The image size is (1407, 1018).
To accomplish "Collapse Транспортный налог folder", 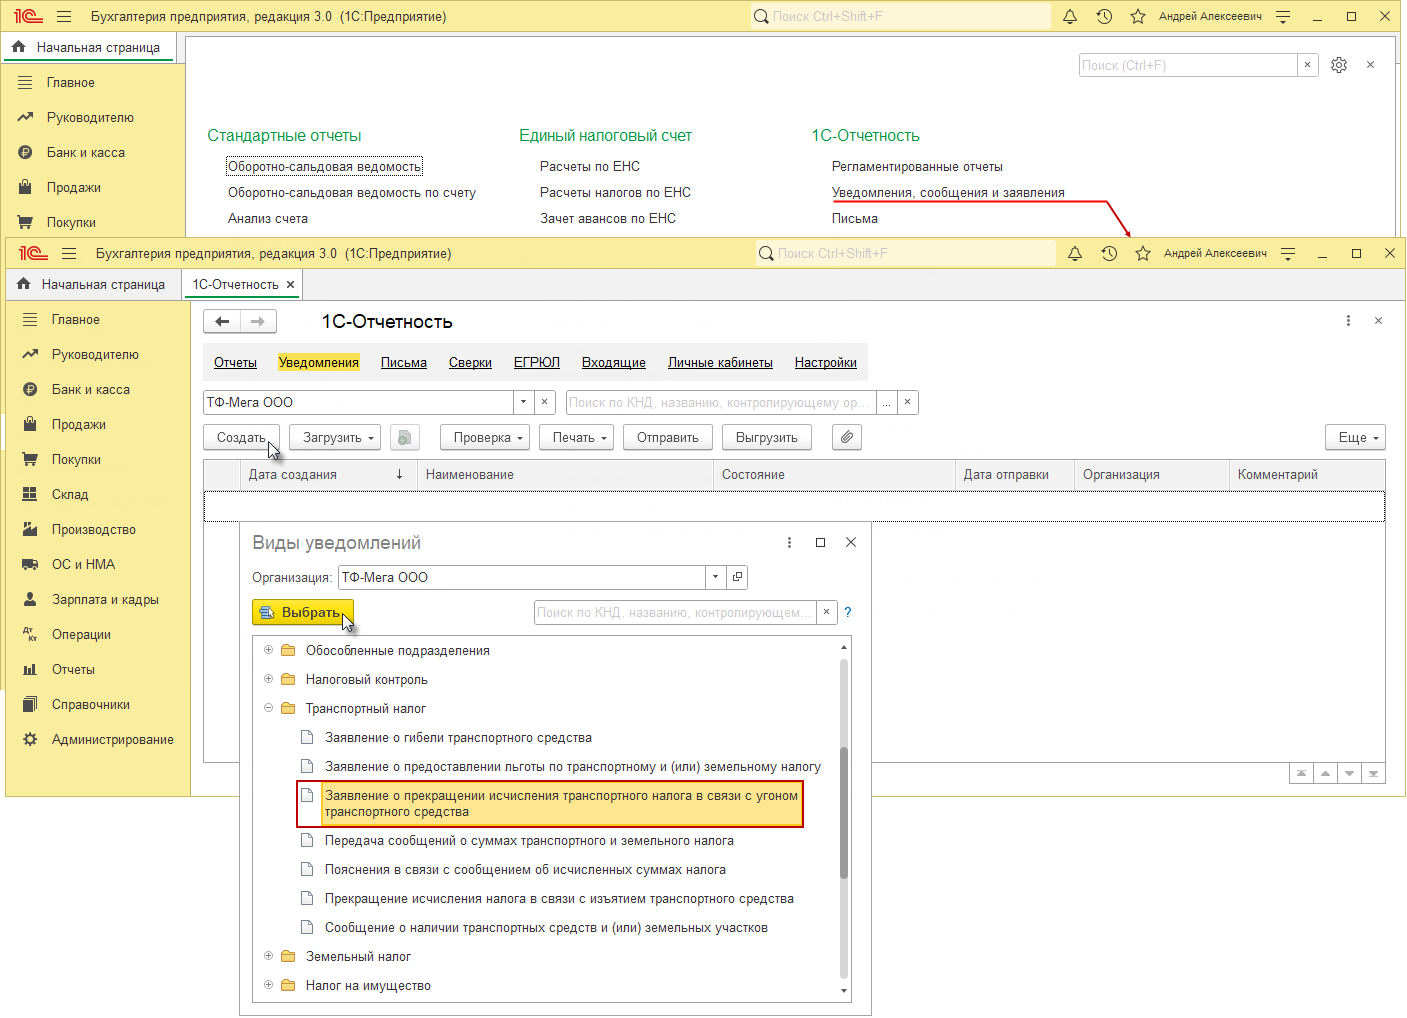I will [268, 708].
